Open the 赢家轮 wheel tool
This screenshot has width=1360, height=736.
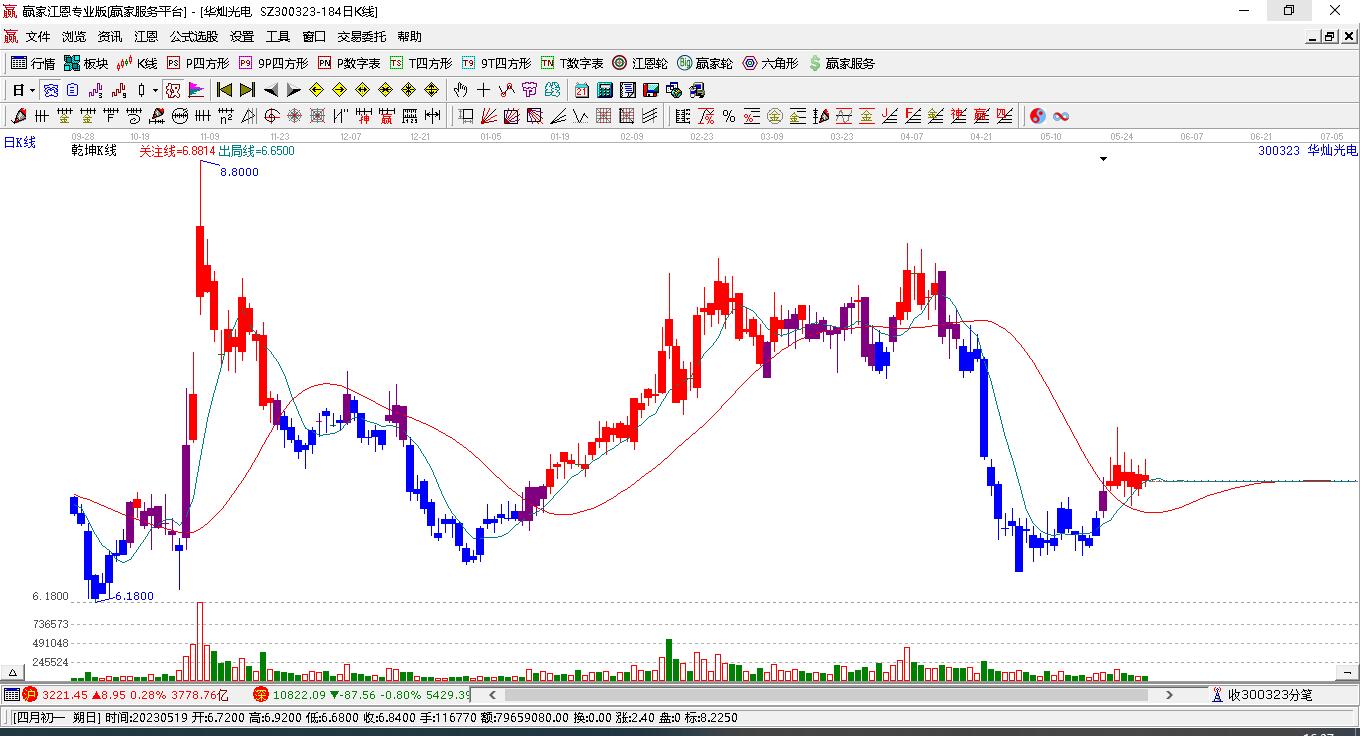click(705, 63)
